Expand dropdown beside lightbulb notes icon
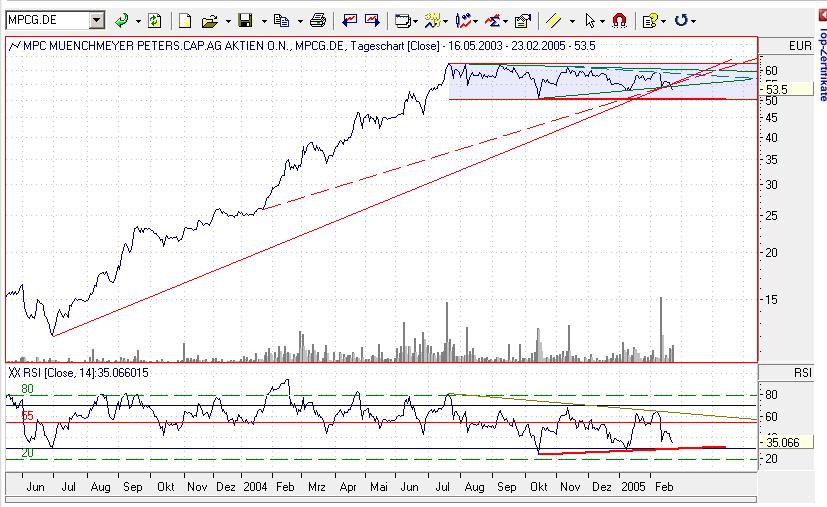 663,22
